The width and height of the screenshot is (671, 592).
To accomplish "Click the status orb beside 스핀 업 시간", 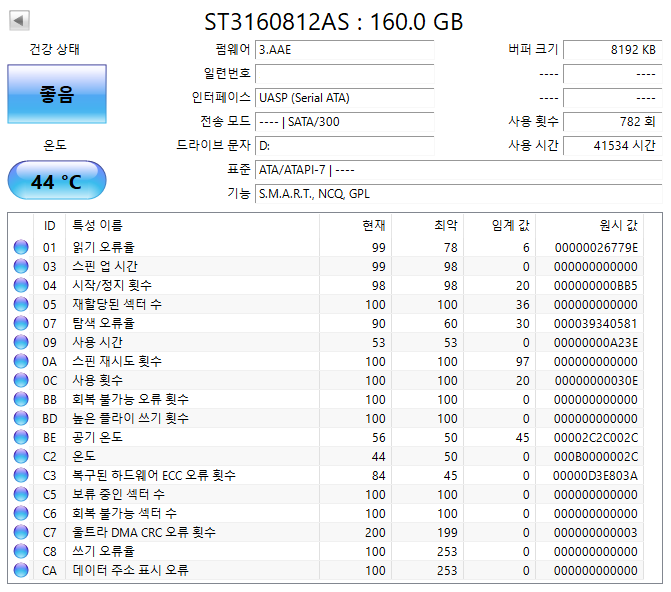I will pyautogui.click(x=21, y=267).
